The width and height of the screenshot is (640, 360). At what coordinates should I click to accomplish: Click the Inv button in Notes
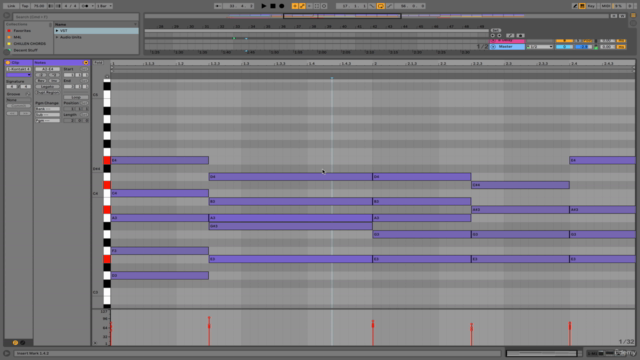pyautogui.click(x=54, y=81)
